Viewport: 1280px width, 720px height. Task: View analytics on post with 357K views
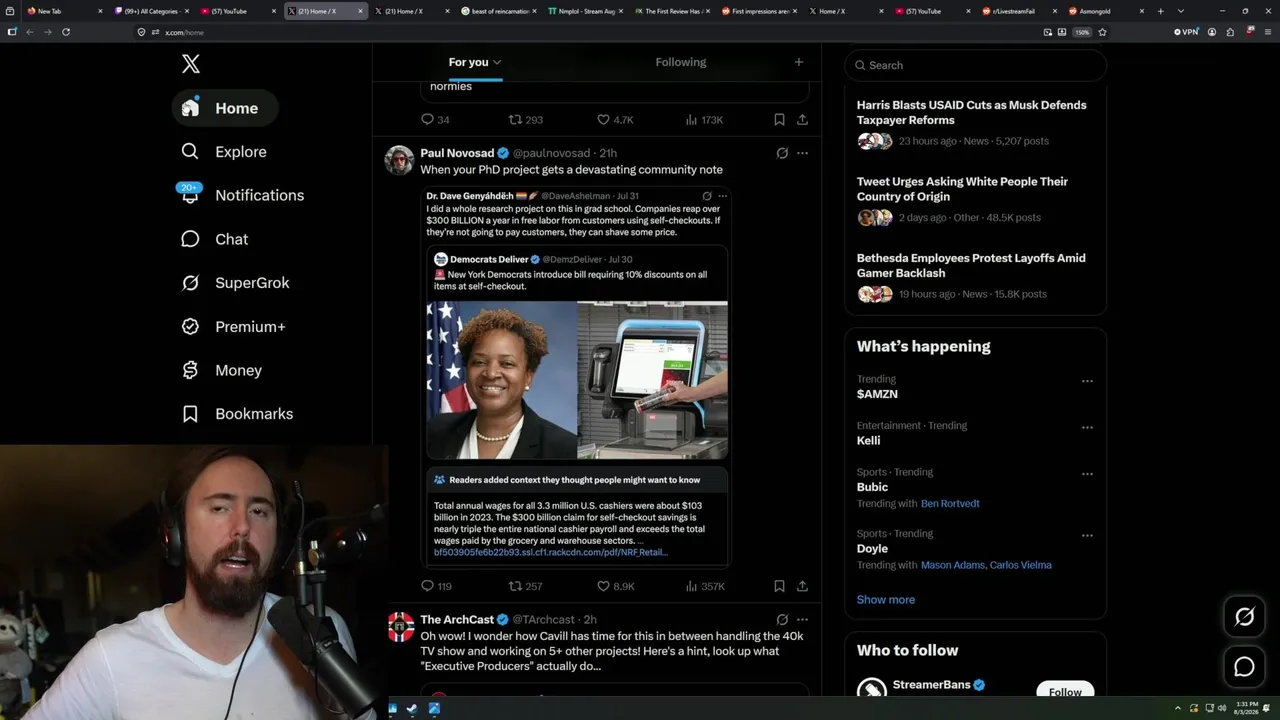click(705, 586)
